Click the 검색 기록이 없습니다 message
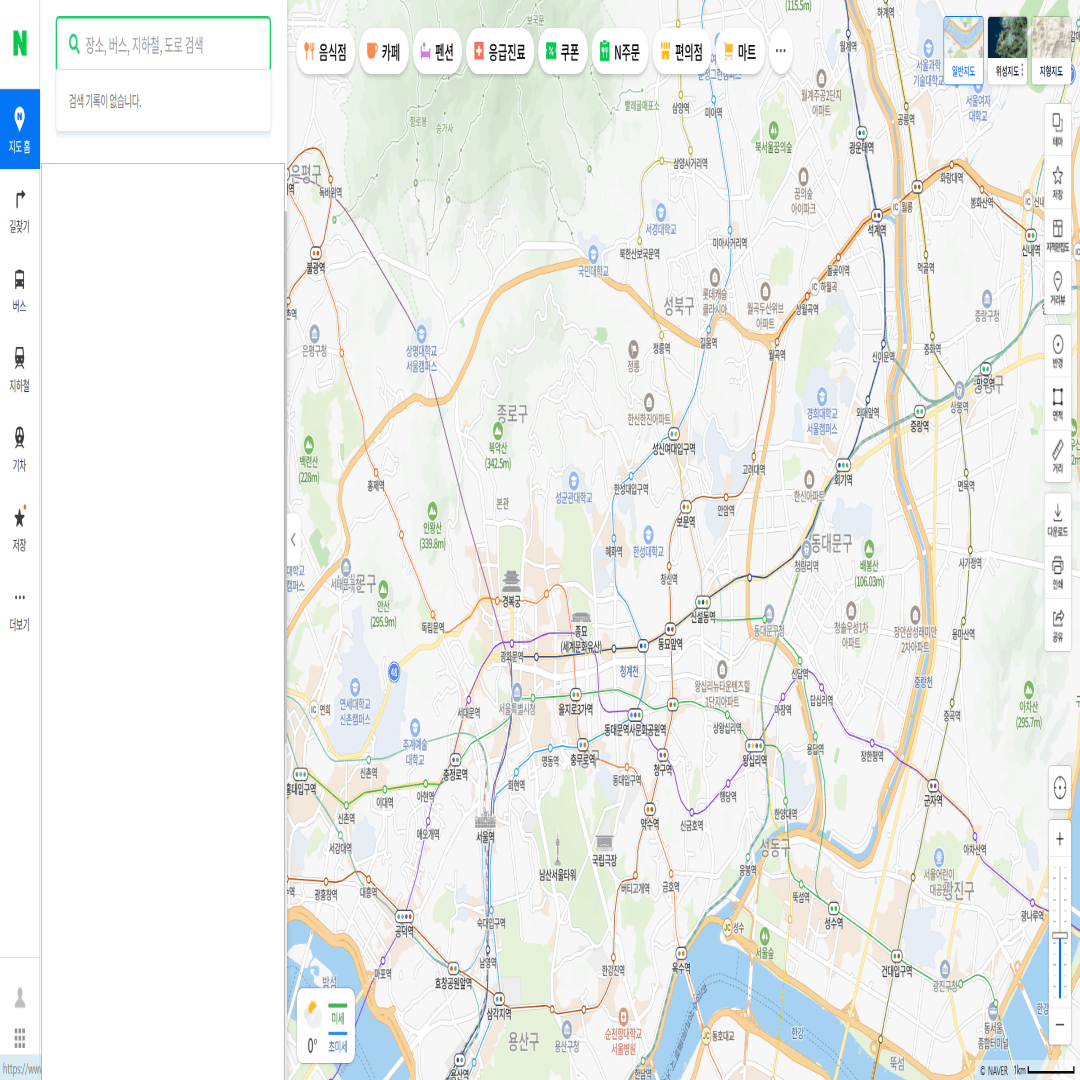Image resolution: width=1080 pixels, height=1080 pixels. tap(105, 102)
